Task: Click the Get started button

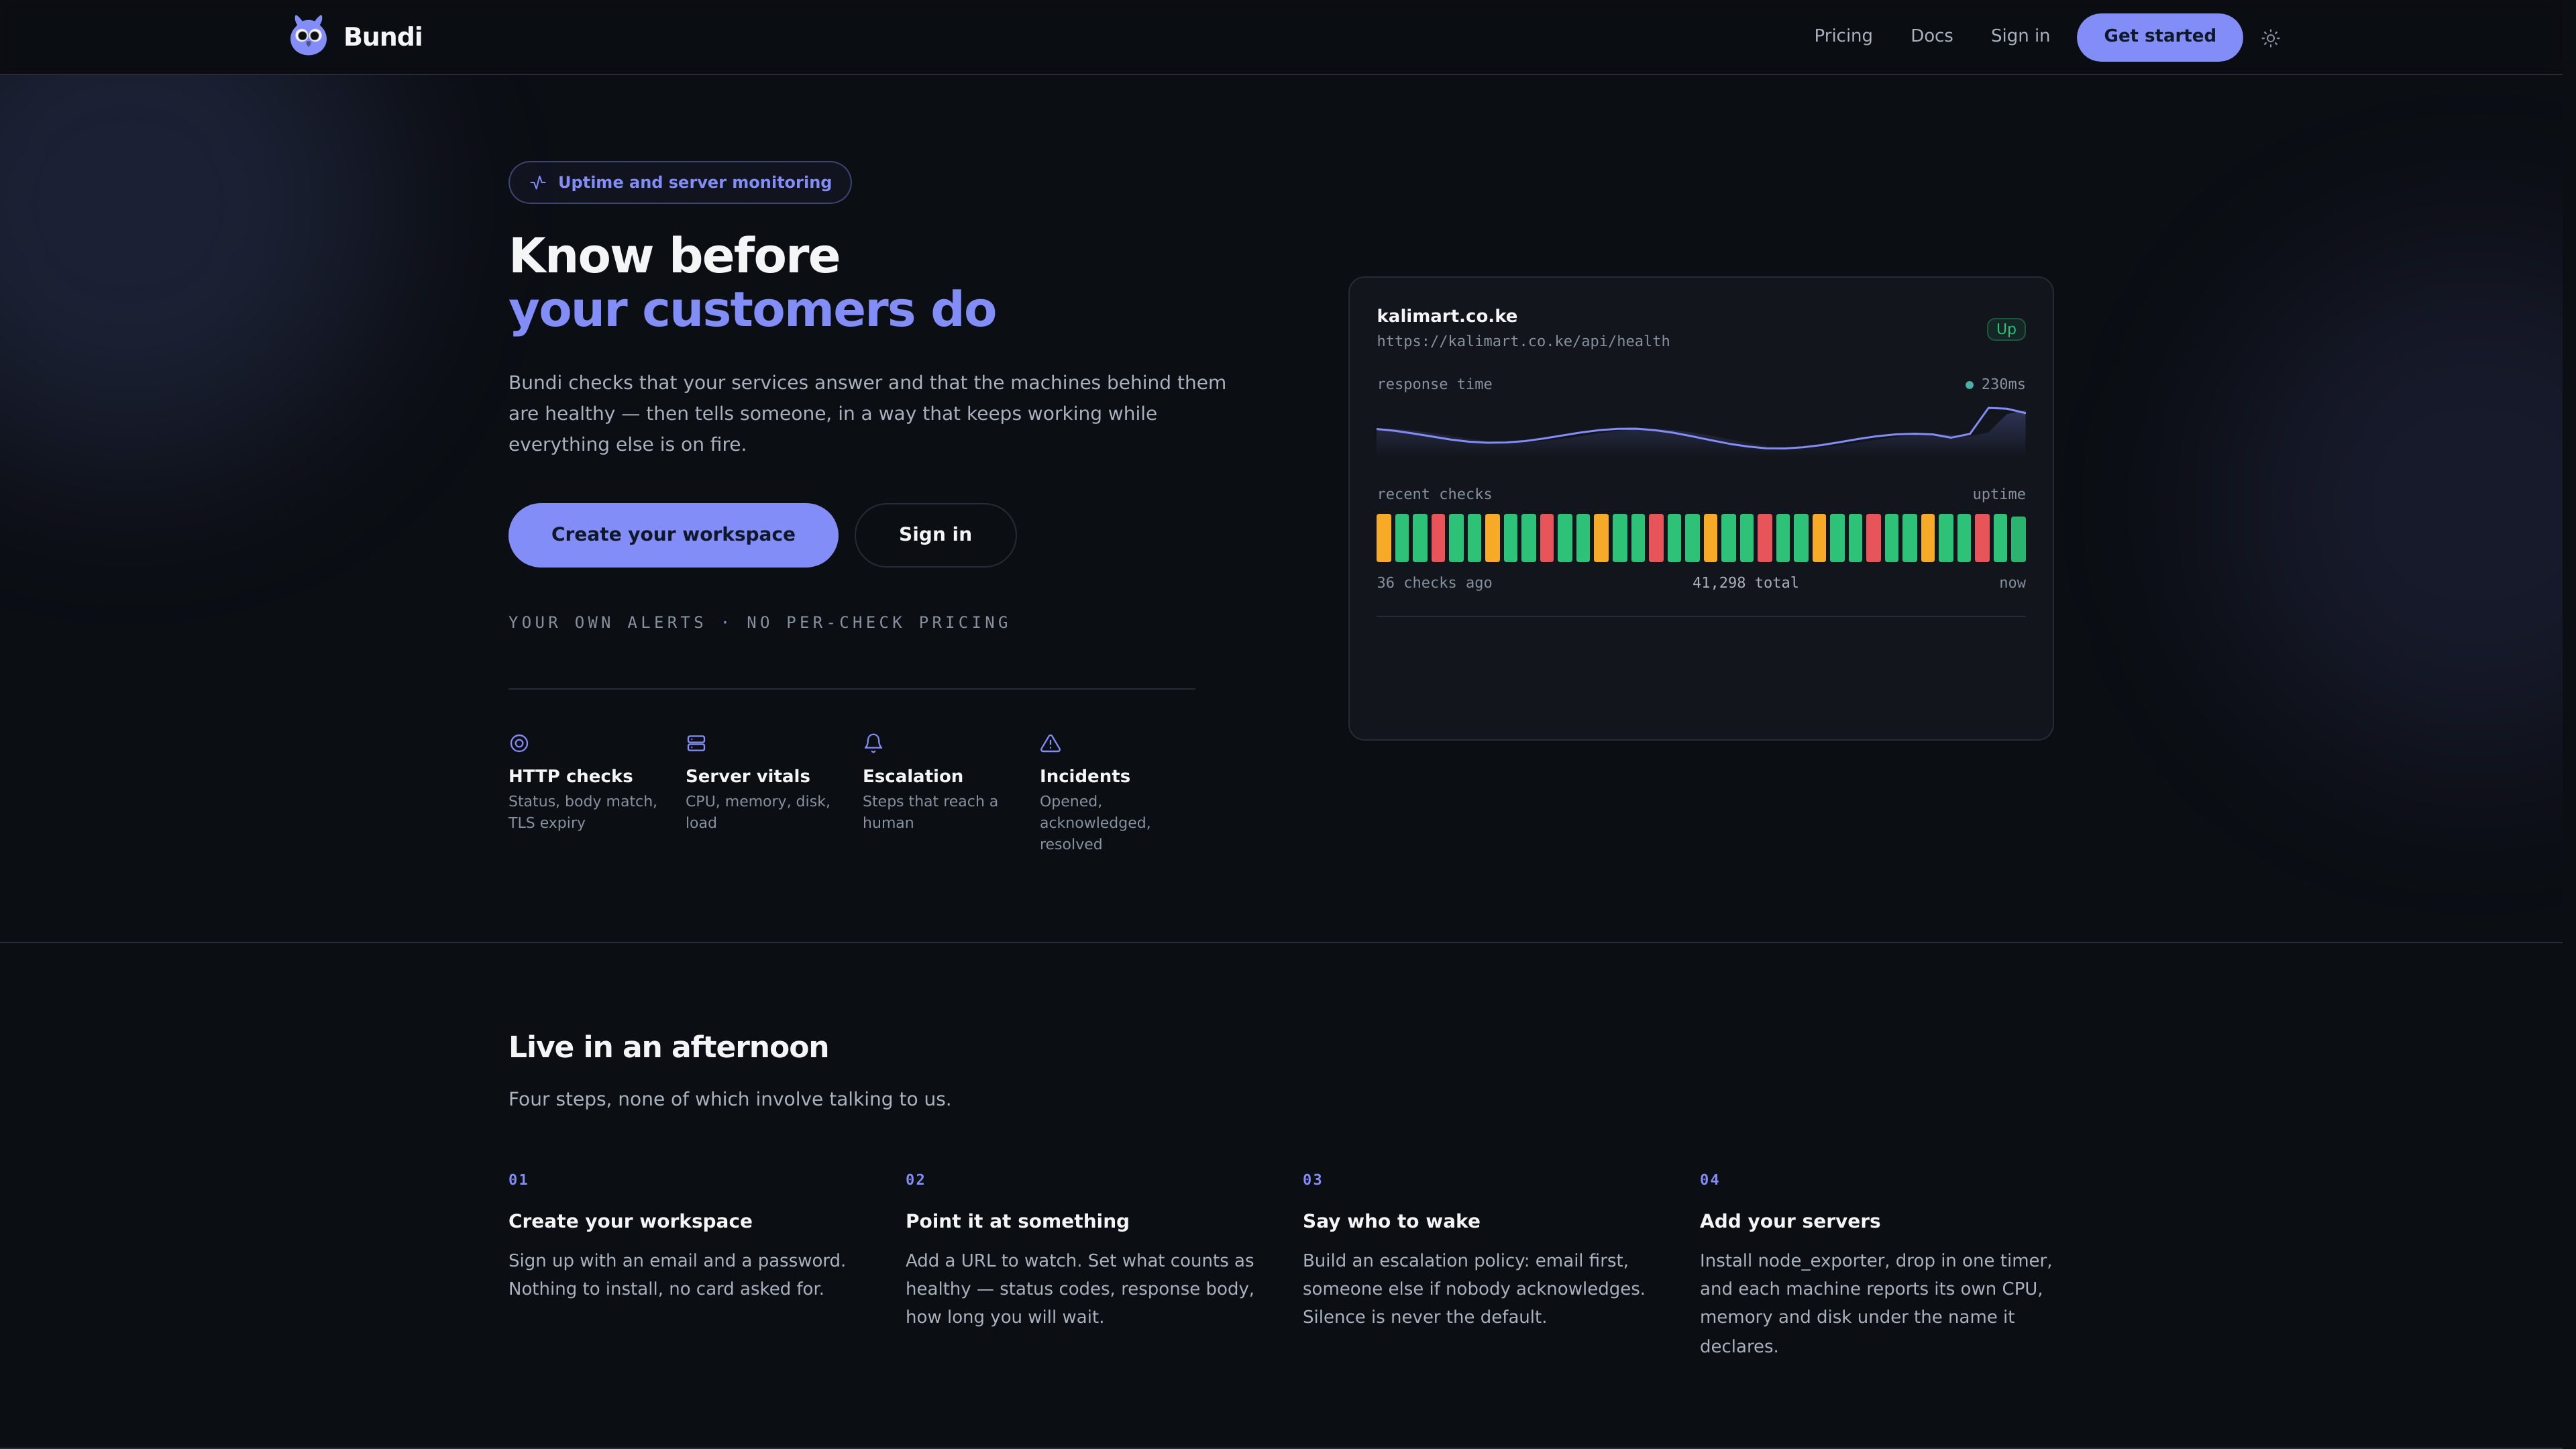Action: tap(2159, 37)
